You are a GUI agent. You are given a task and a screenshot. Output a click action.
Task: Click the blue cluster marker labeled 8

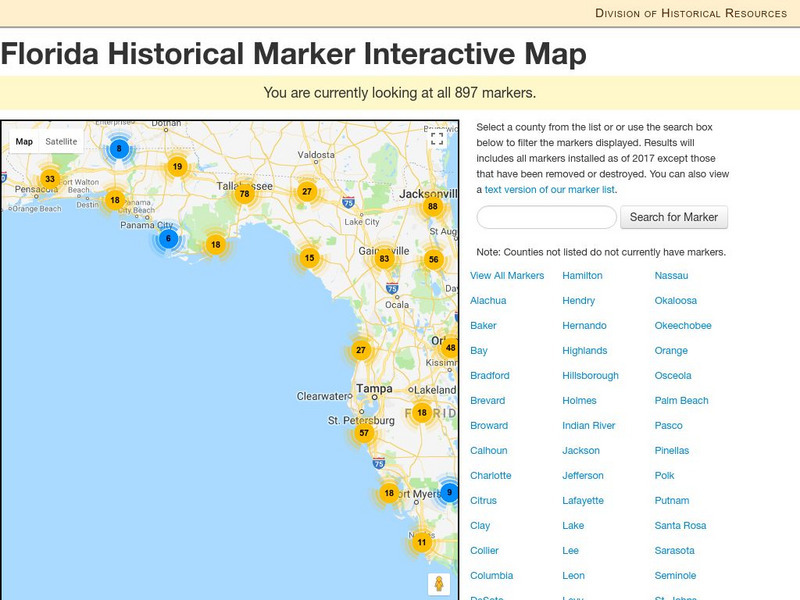coord(119,149)
